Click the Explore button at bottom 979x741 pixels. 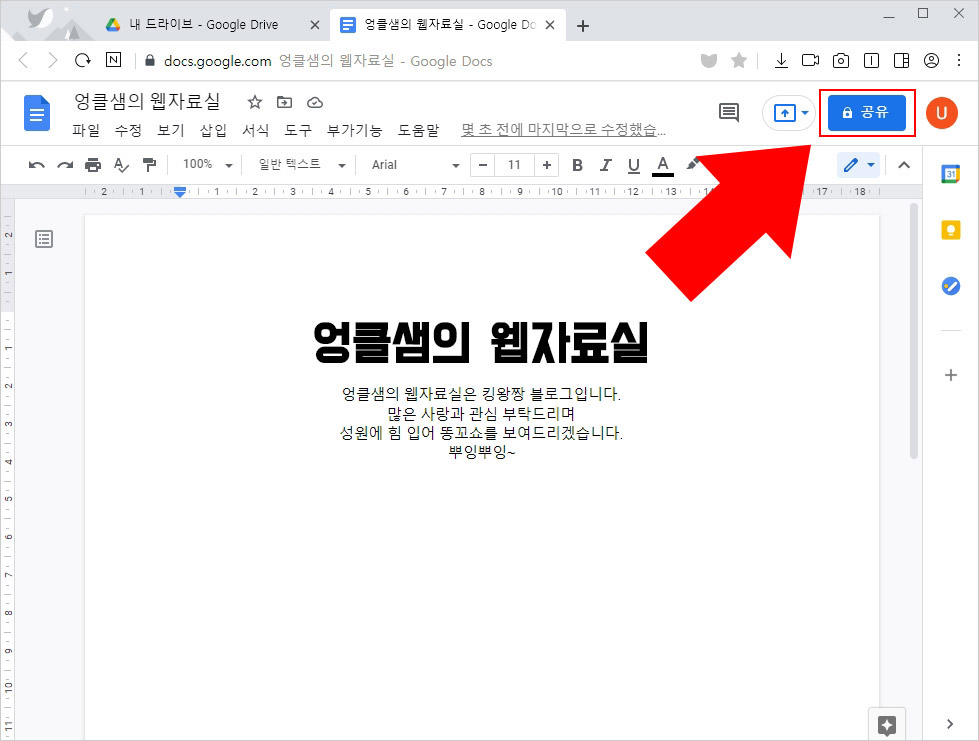[x=887, y=725]
